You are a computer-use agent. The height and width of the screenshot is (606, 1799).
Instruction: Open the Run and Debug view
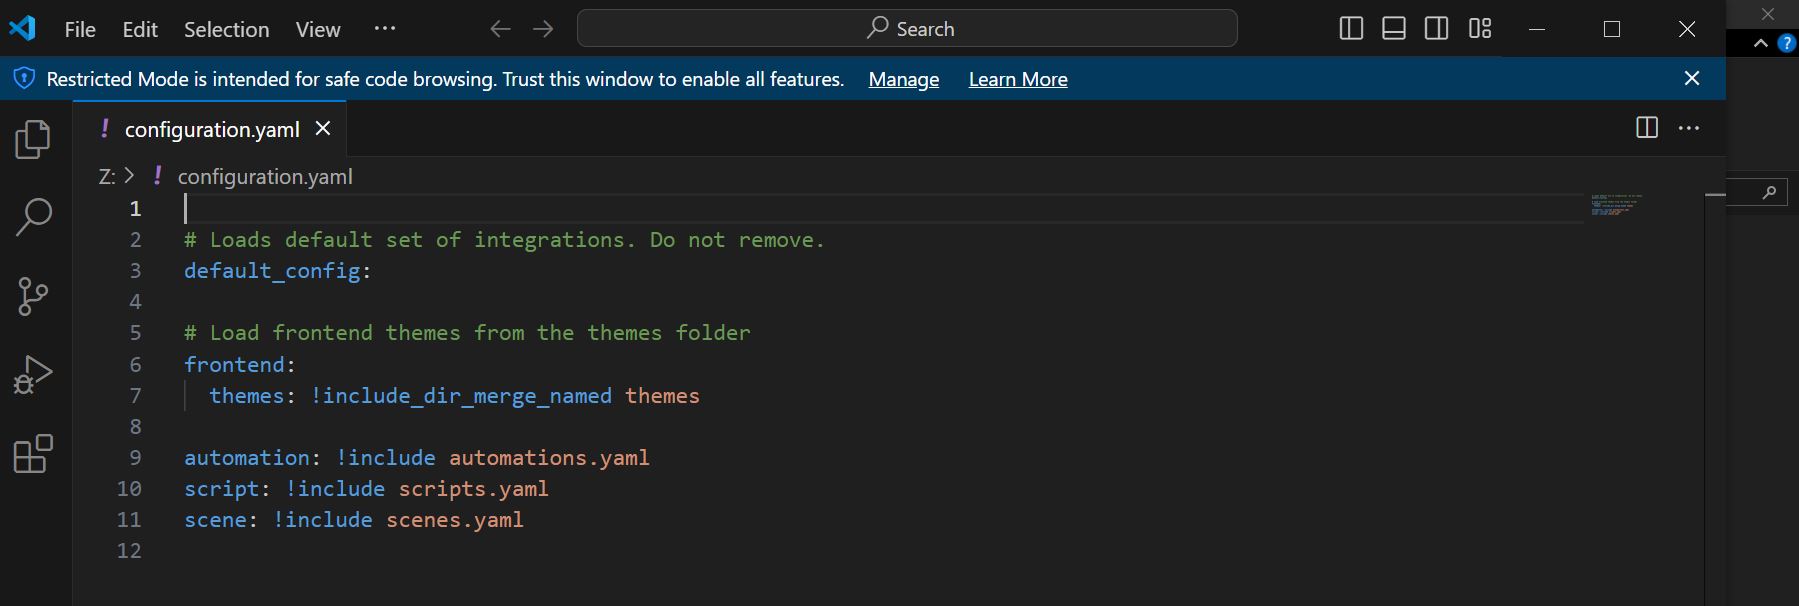click(x=33, y=375)
